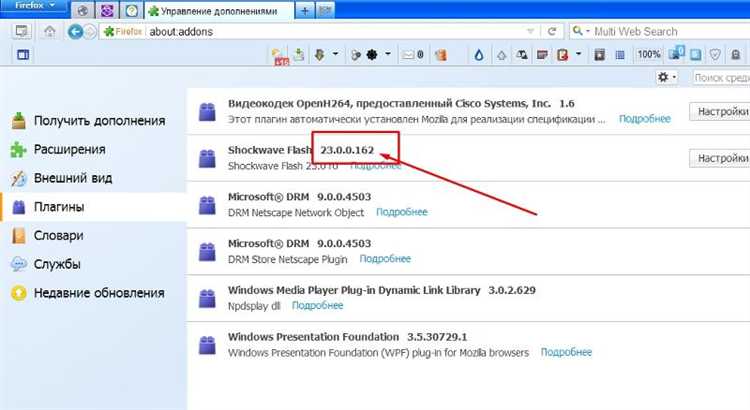
Task: Click the key tools toolbar icon
Action: click(x=355, y=55)
